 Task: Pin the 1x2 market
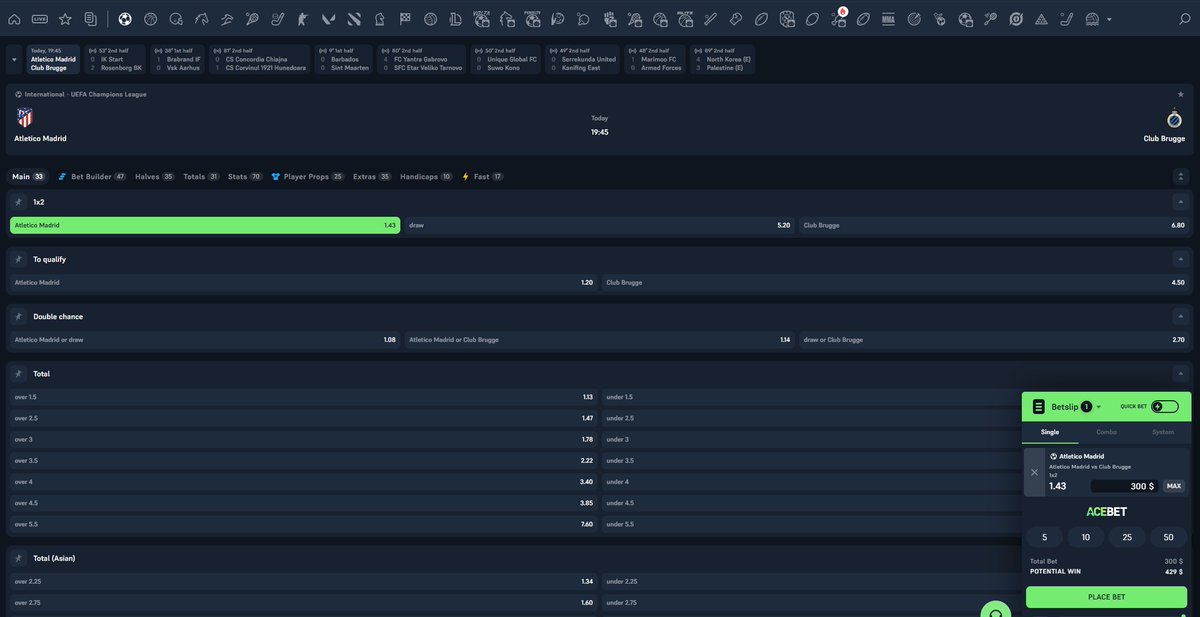(19, 202)
